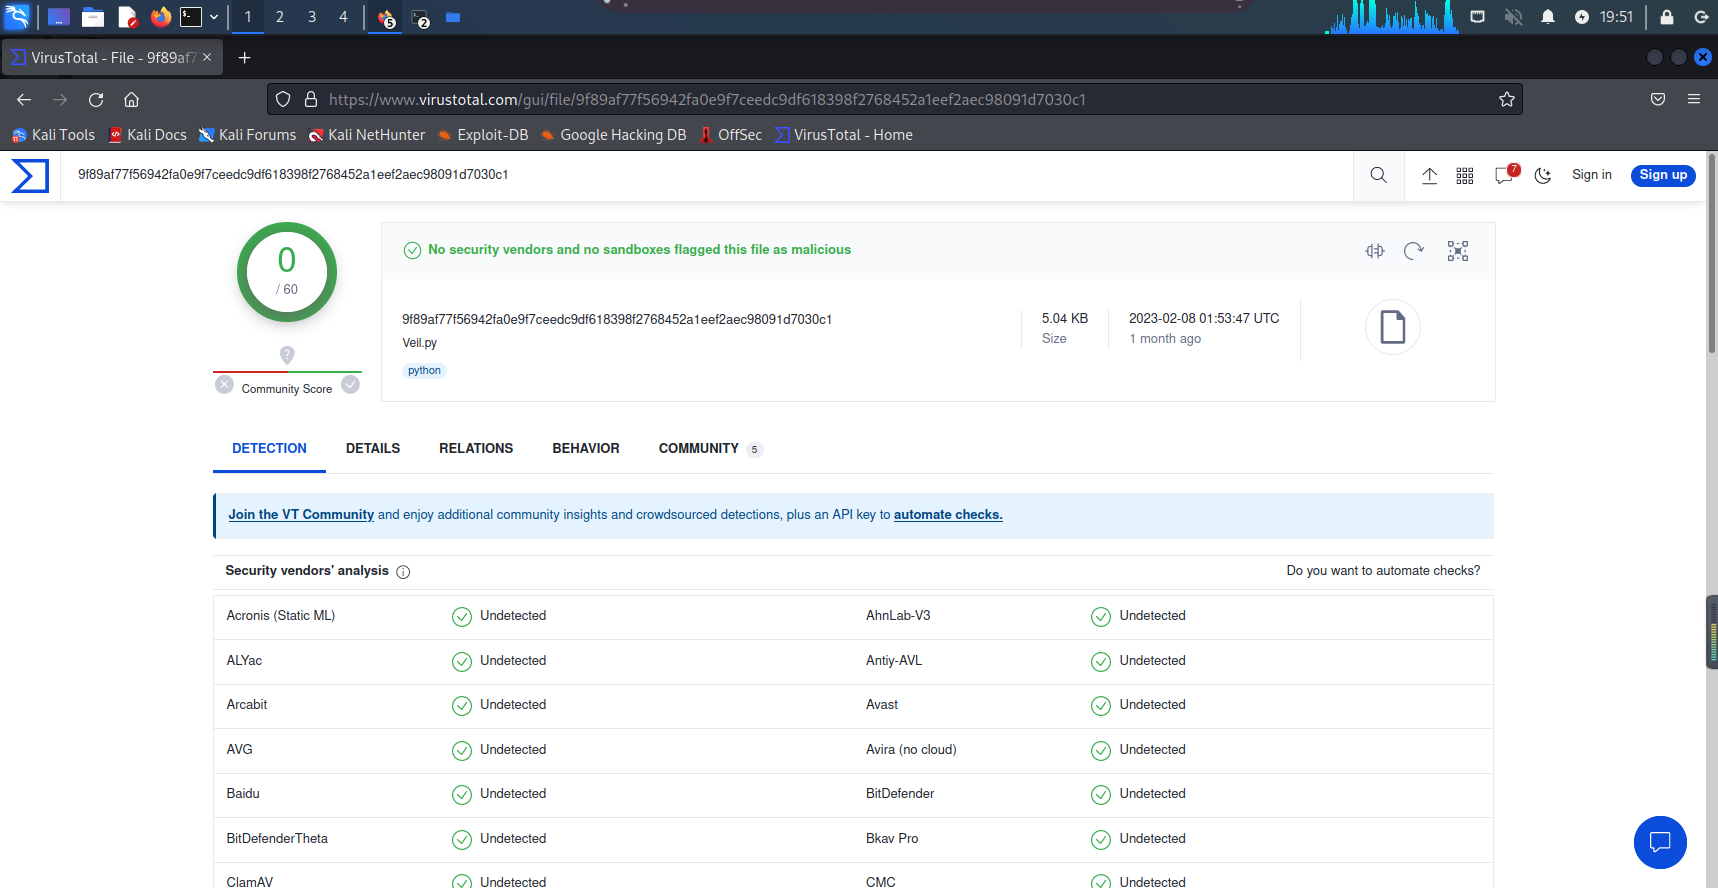1718x888 pixels.
Task: Open the Kali Tools bookmark
Action: tap(53, 135)
